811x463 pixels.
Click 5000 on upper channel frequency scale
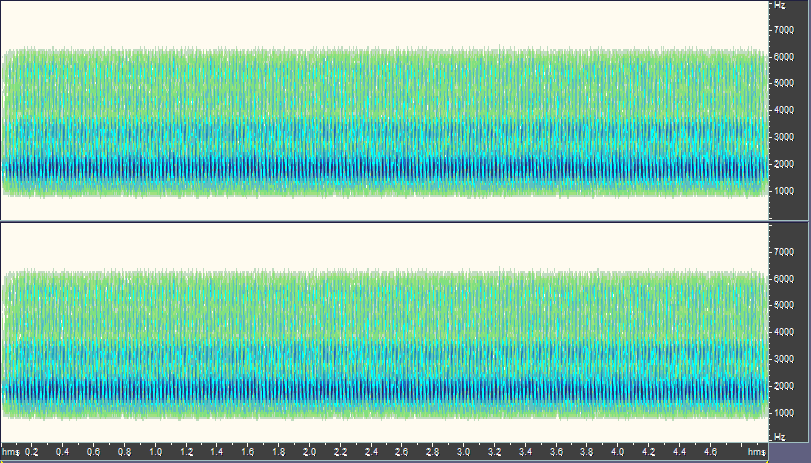tap(784, 83)
